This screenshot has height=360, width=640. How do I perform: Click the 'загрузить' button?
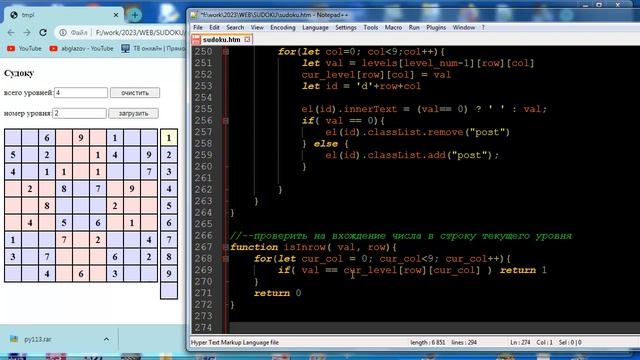(x=133, y=113)
